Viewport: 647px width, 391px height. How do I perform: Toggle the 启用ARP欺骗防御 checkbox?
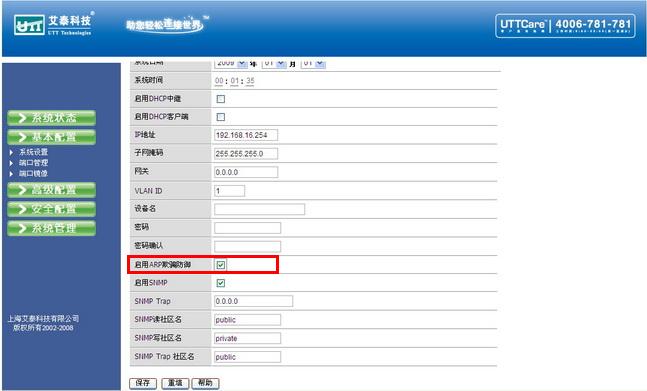click(x=221, y=265)
